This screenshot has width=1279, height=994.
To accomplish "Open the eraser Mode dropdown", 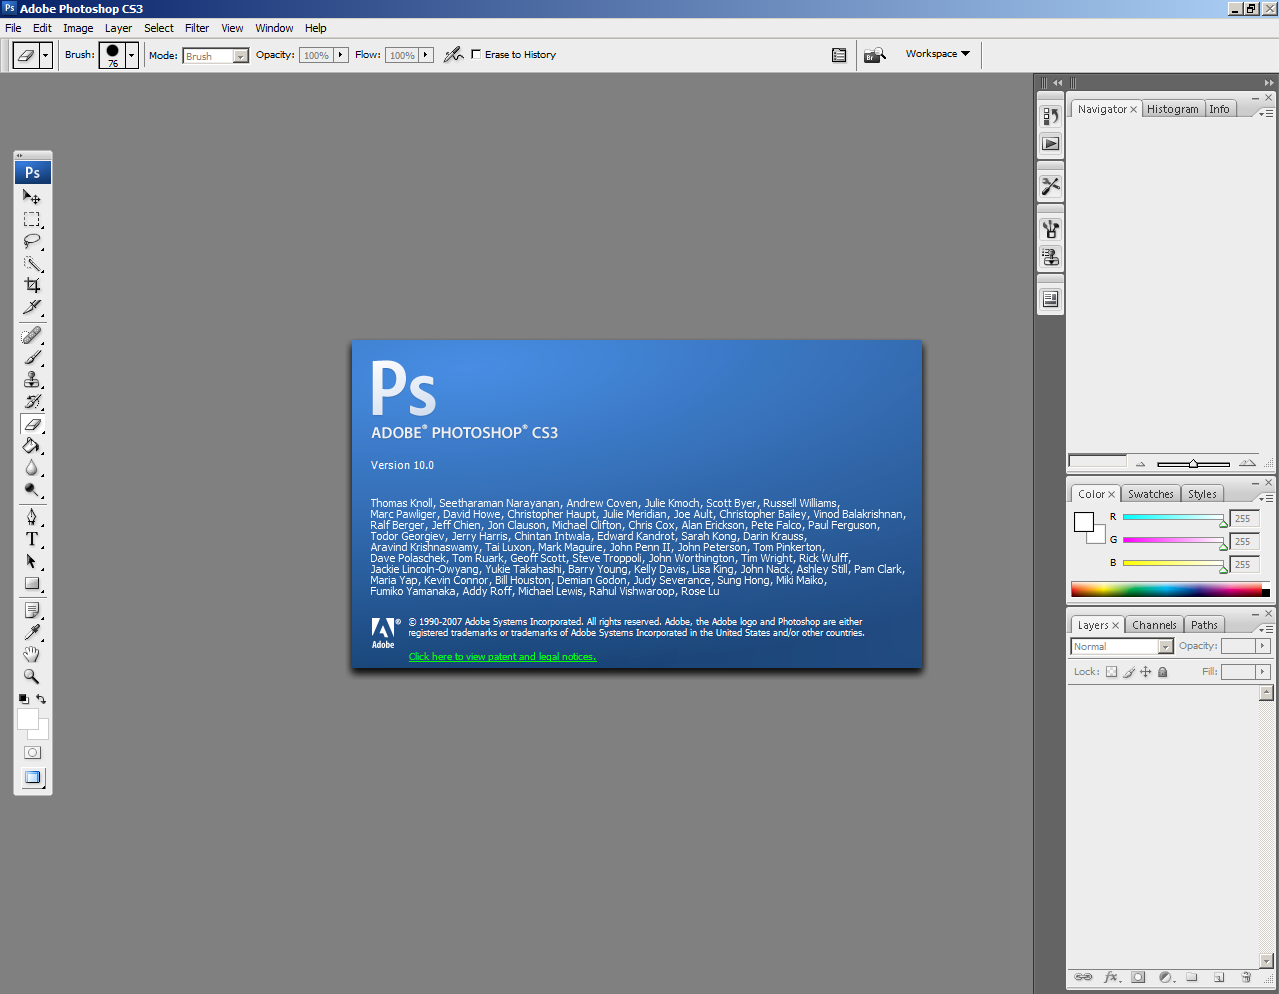I will click(x=215, y=56).
